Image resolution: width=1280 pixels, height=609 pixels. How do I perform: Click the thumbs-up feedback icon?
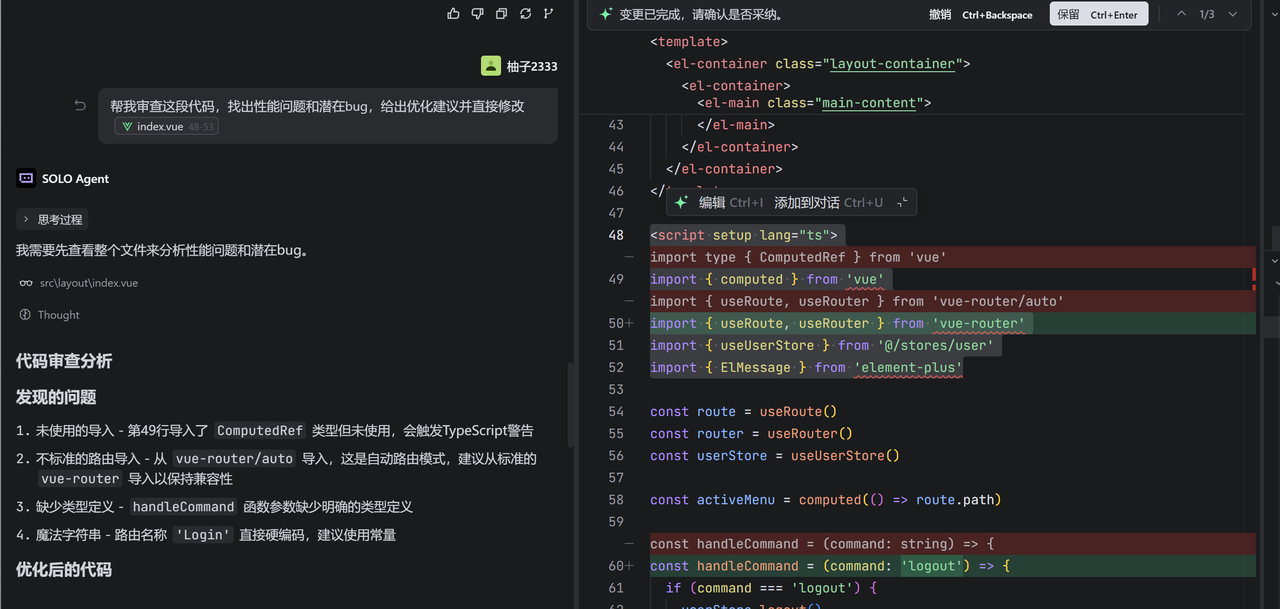[454, 13]
